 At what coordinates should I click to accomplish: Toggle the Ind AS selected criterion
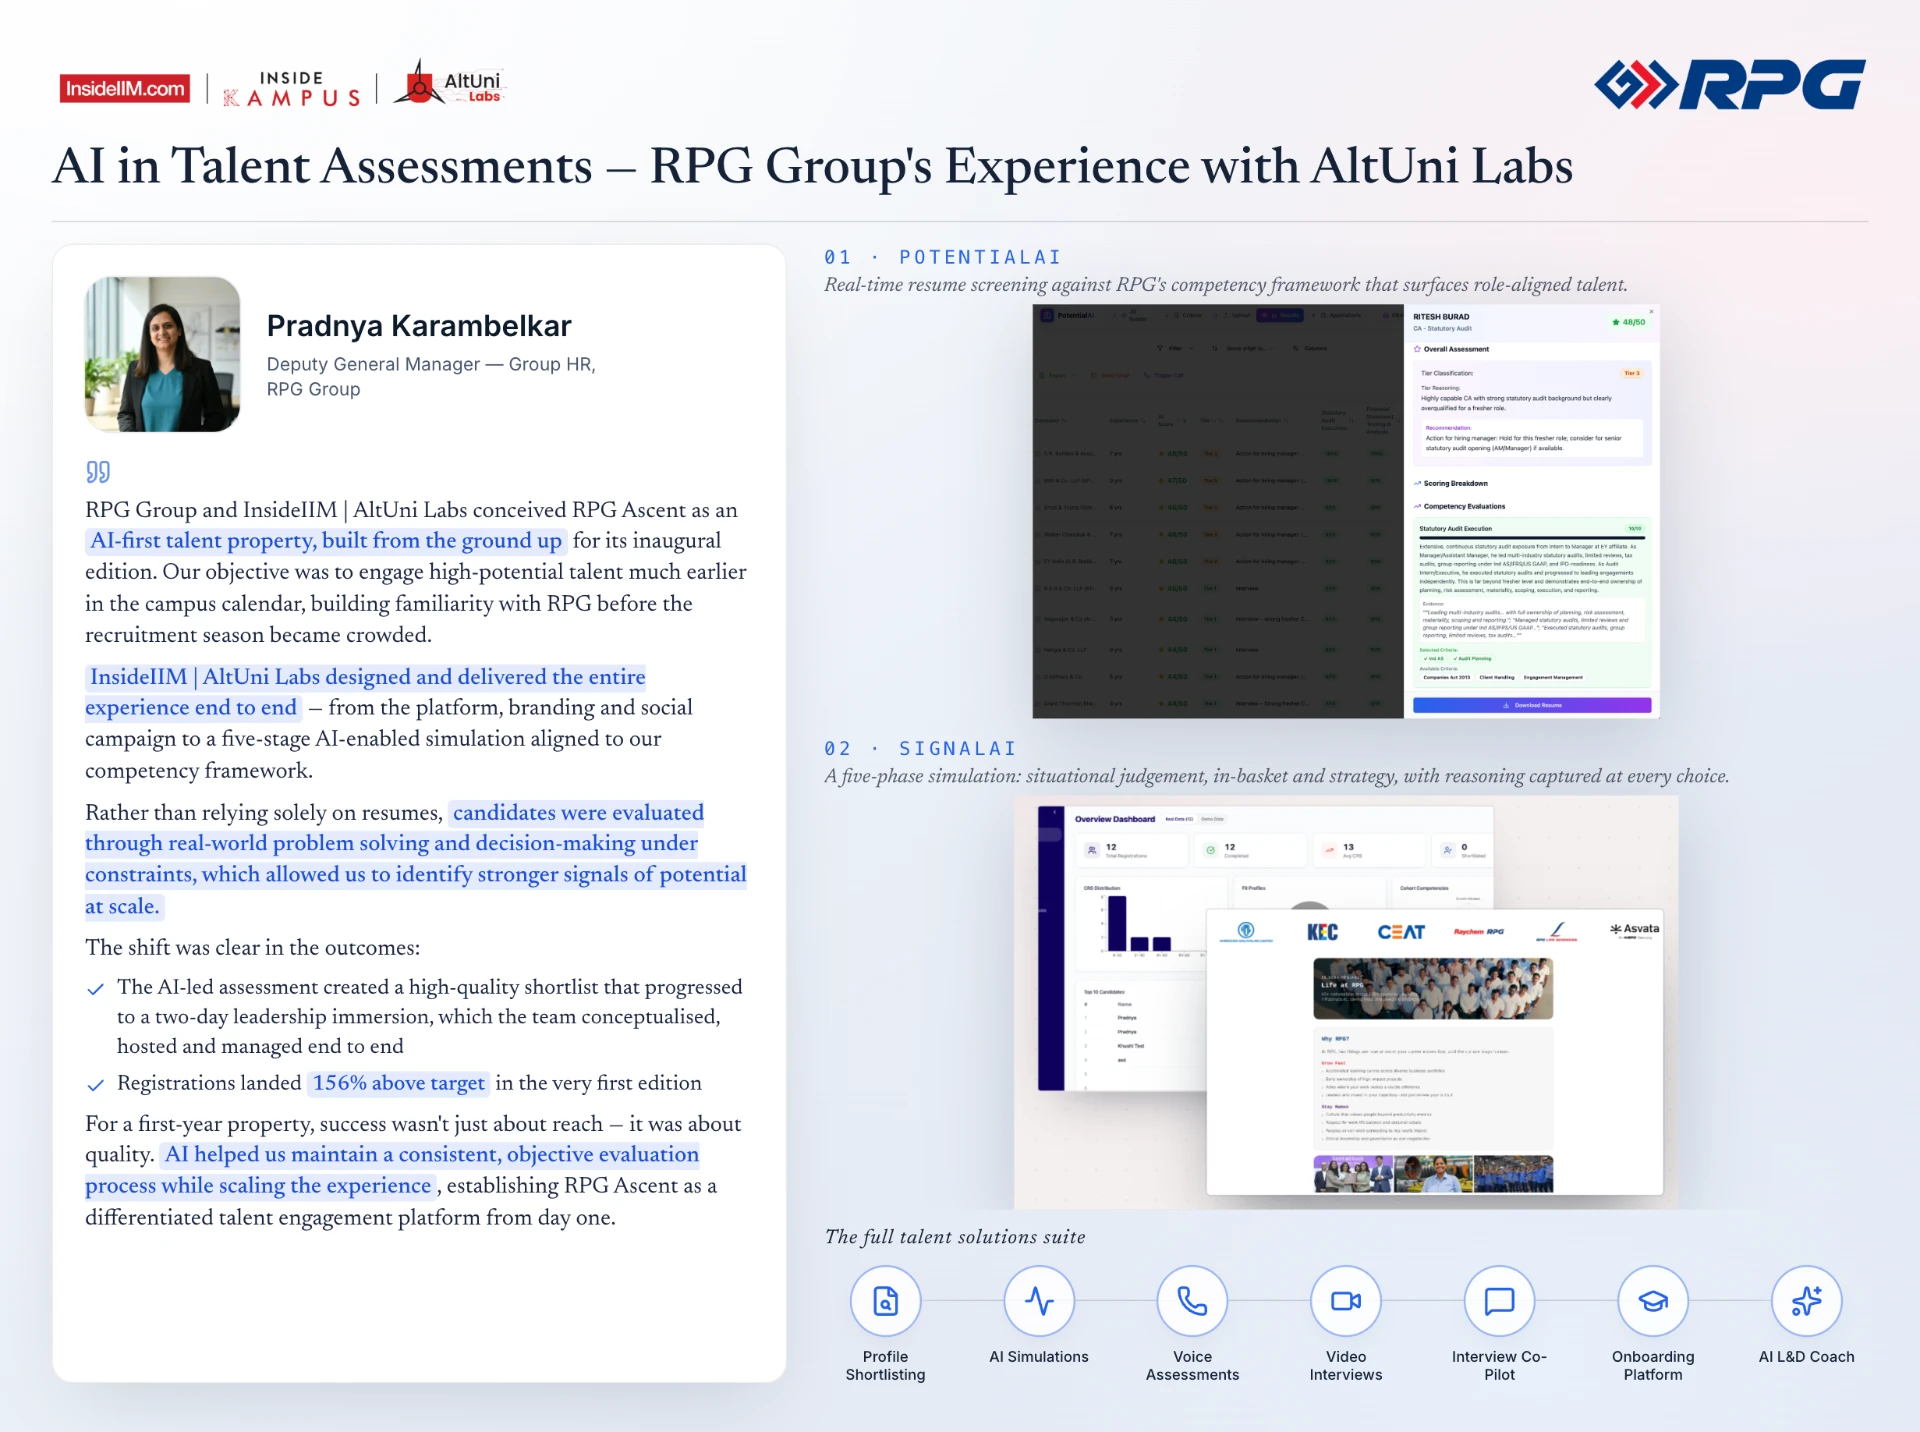coord(1434,658)
